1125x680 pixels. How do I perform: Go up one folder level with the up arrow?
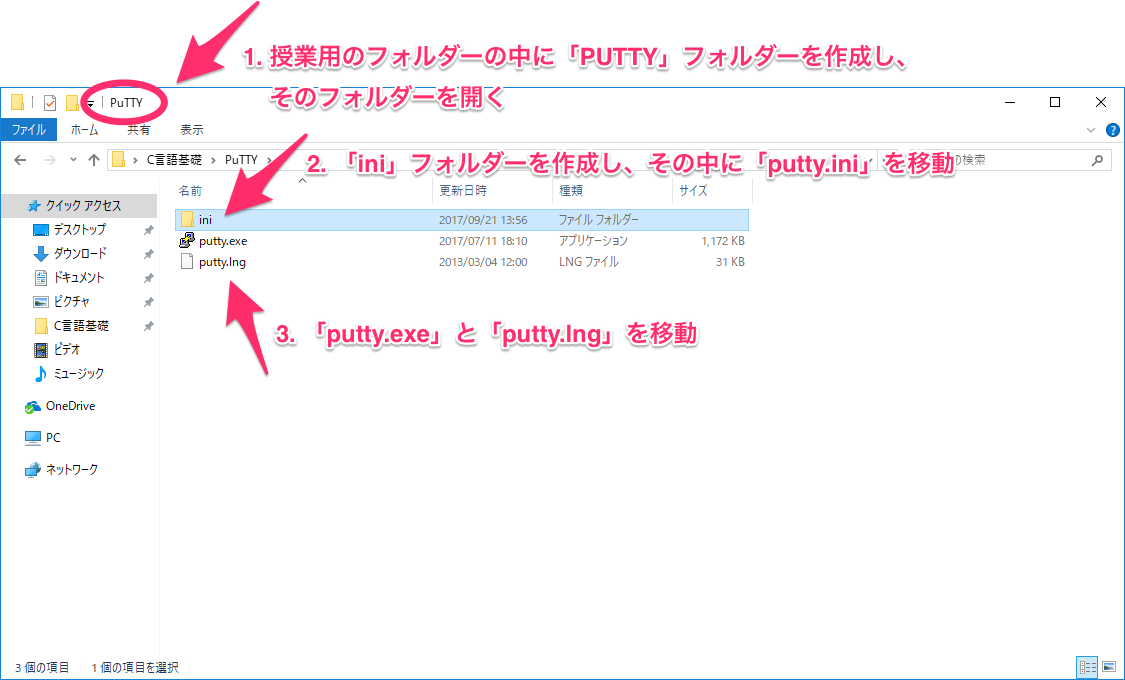tap(94, 158)
